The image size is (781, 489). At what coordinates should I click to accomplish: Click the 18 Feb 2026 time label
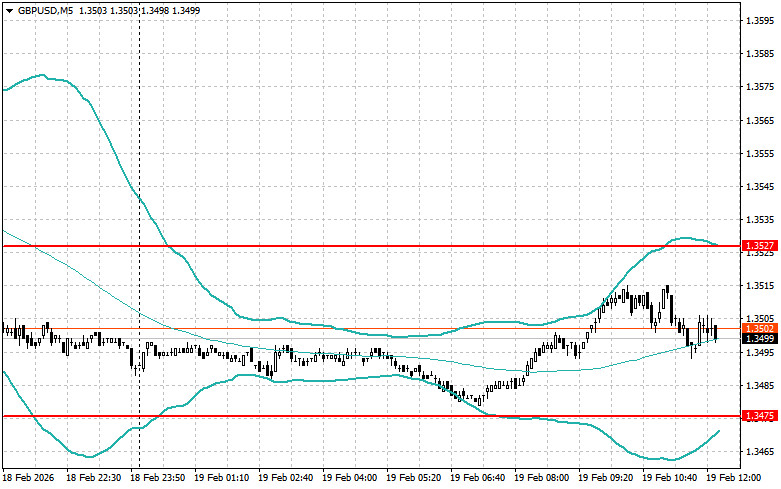tap(28, 478)
